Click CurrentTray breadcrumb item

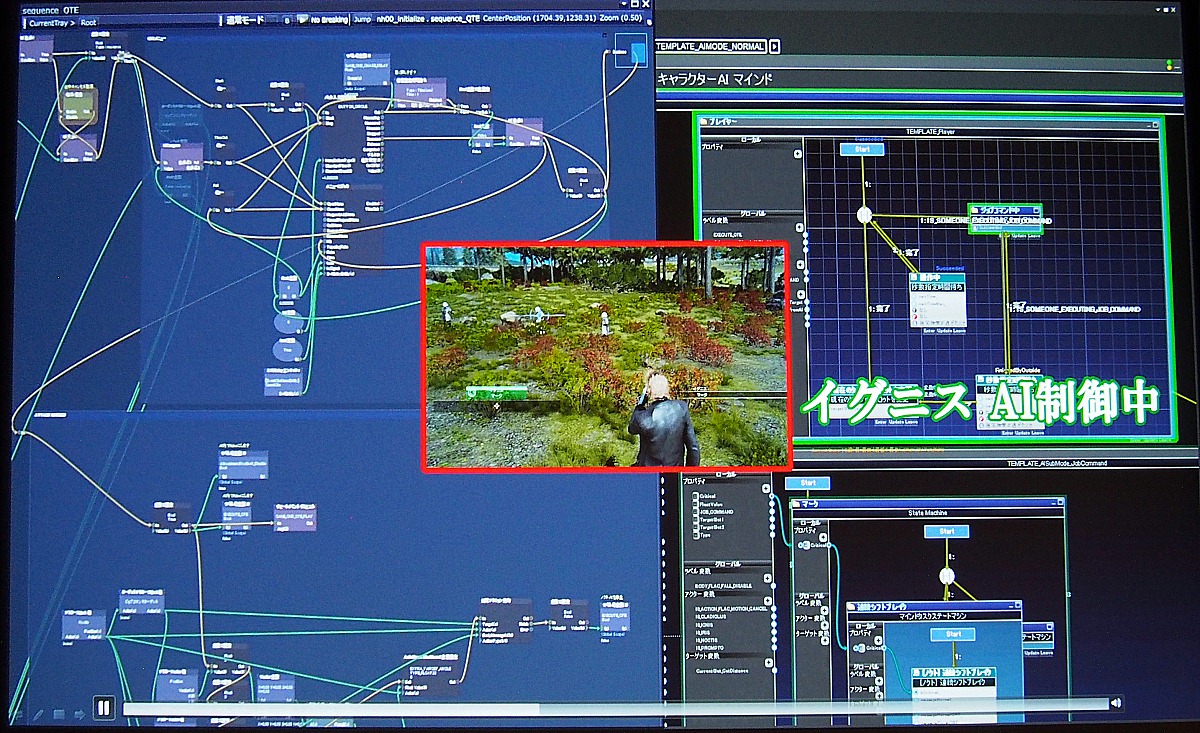point(48,21)
